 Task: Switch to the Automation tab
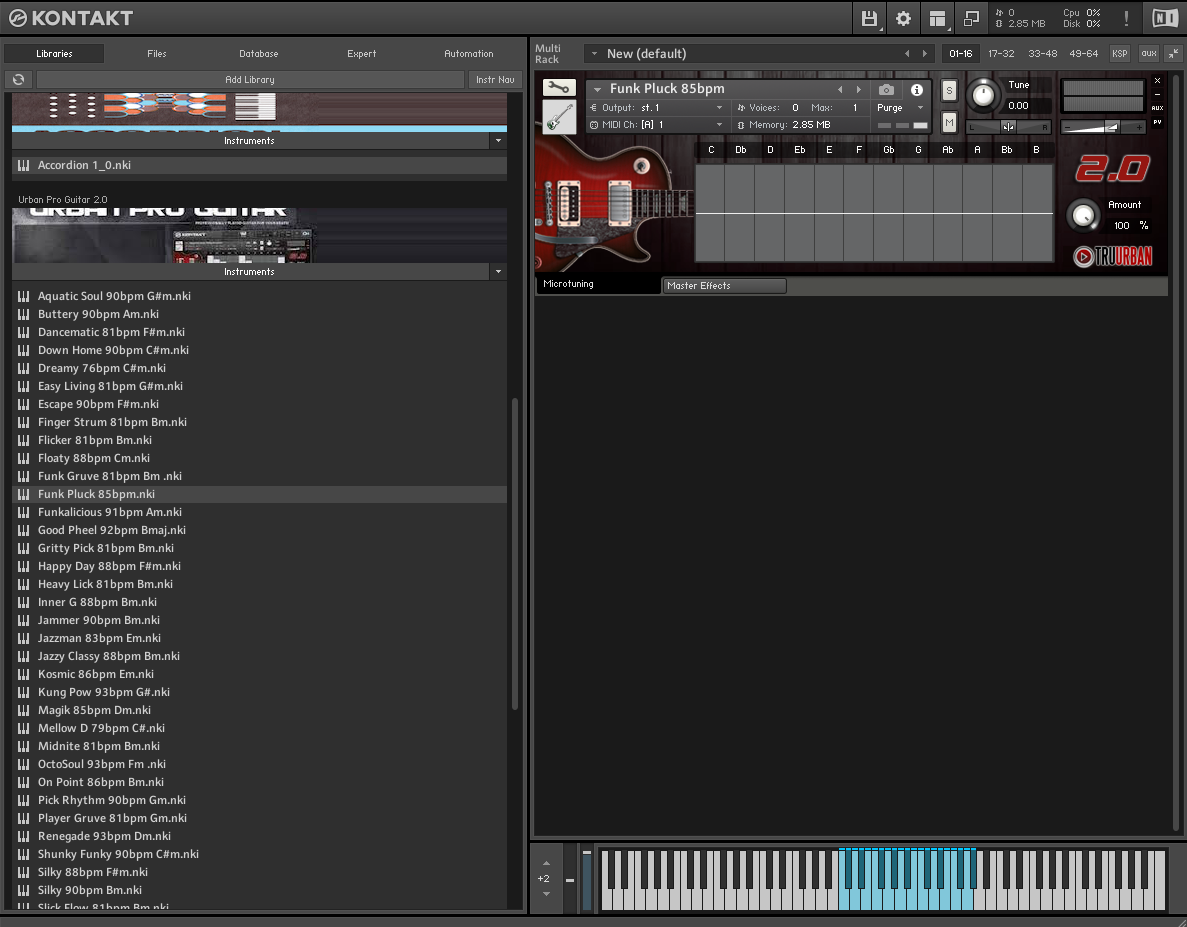coord(469,54)
